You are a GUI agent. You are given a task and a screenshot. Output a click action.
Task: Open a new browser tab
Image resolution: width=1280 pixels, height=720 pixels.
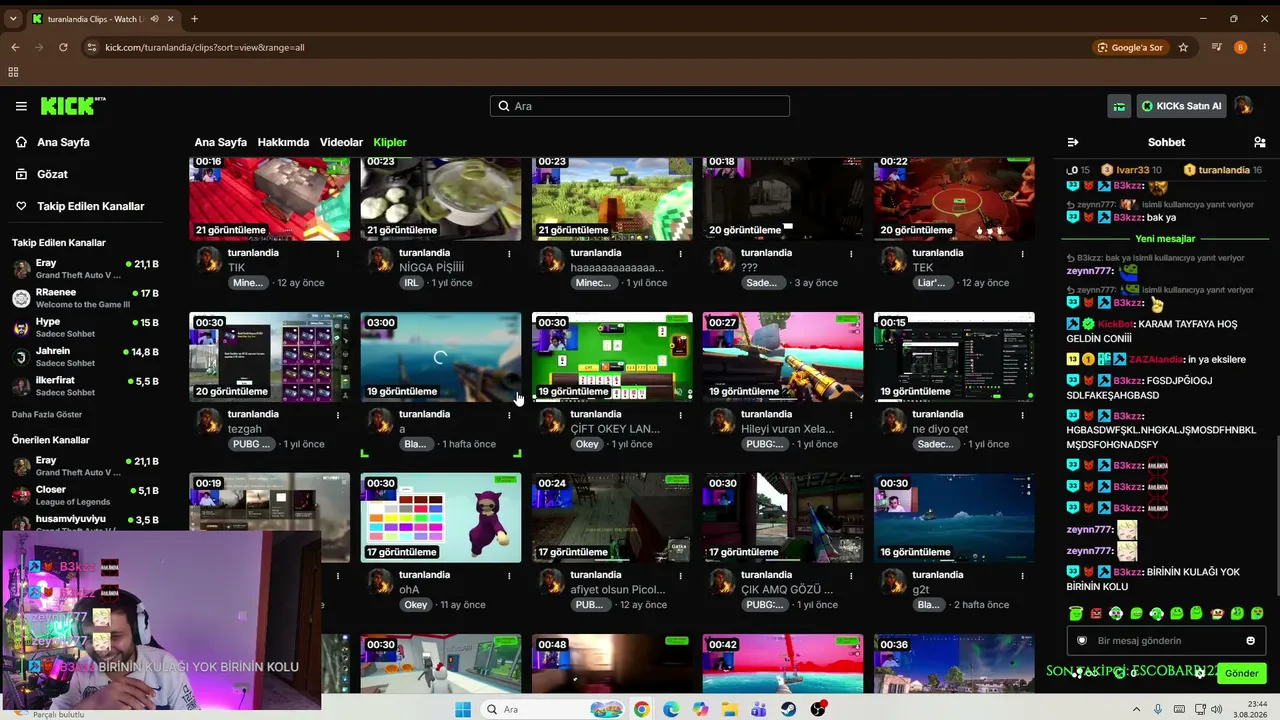coord(194,18)
